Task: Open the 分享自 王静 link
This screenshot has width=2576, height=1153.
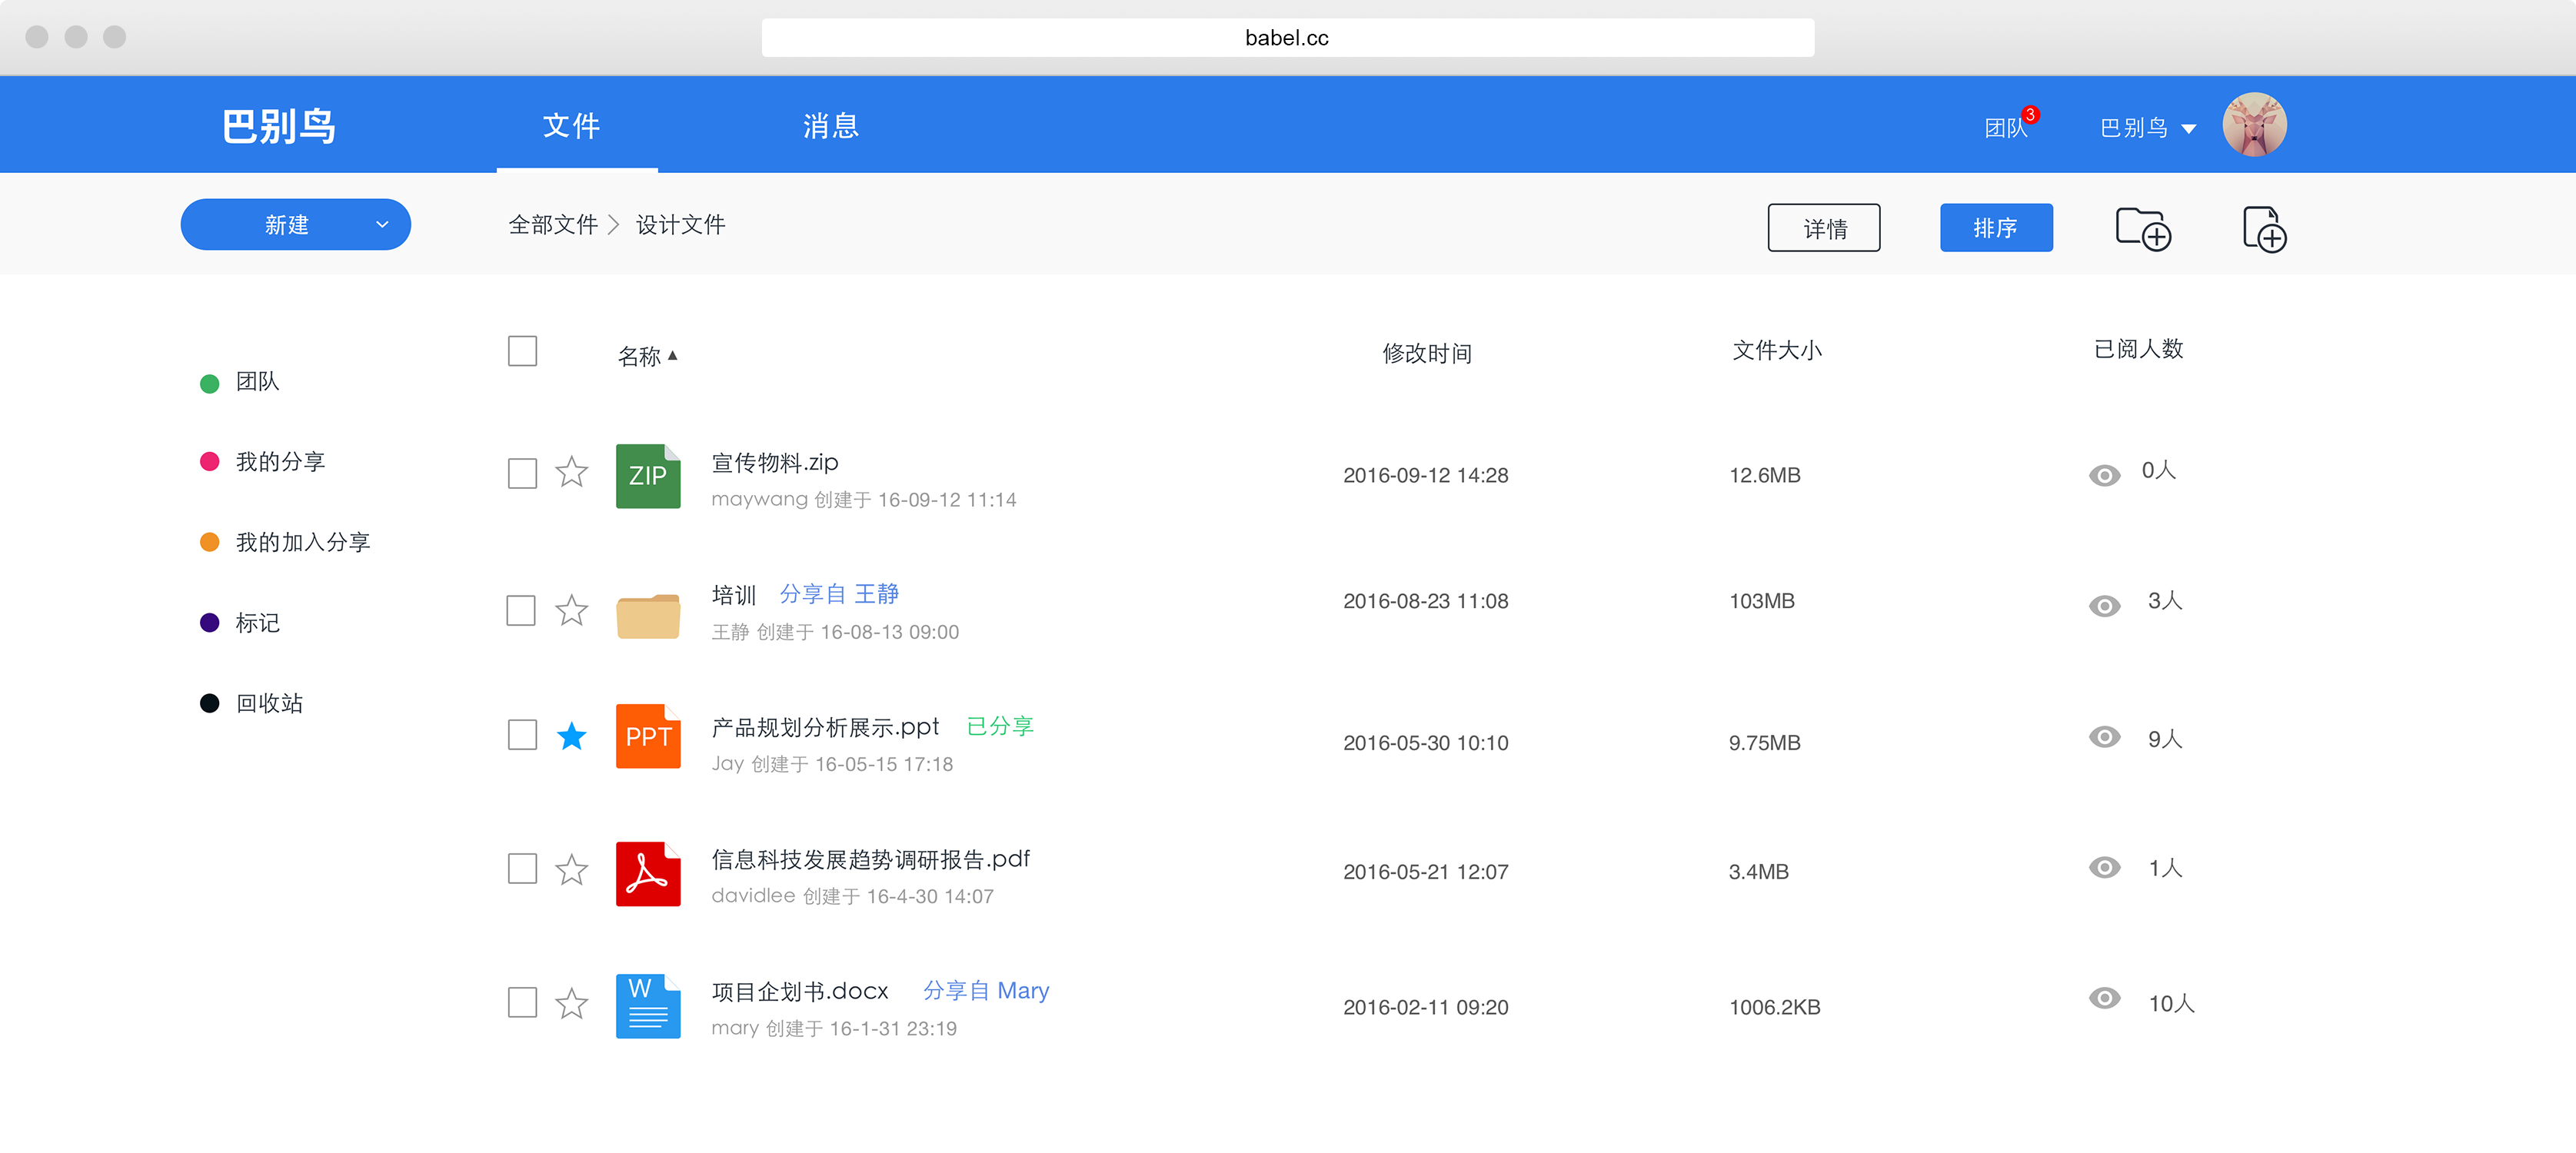Action: [839, 593]
